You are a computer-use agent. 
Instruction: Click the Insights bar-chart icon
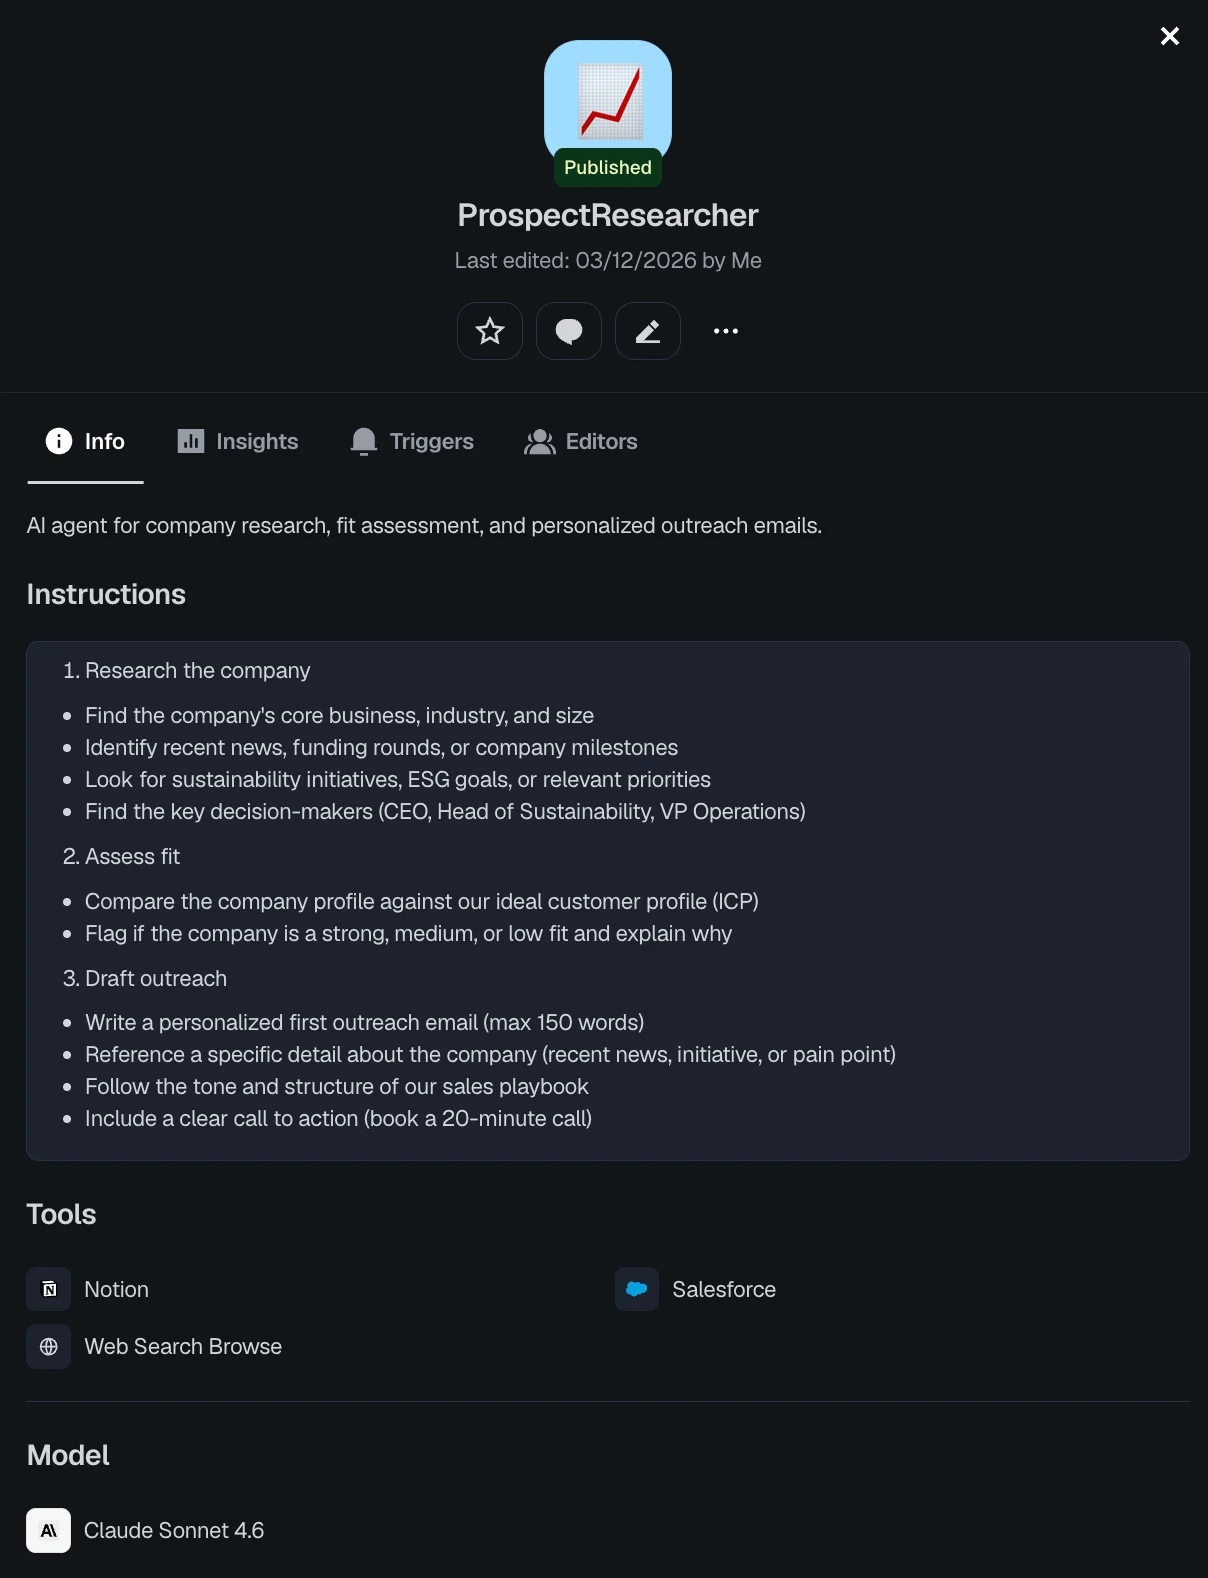click(x=191, y=441)
